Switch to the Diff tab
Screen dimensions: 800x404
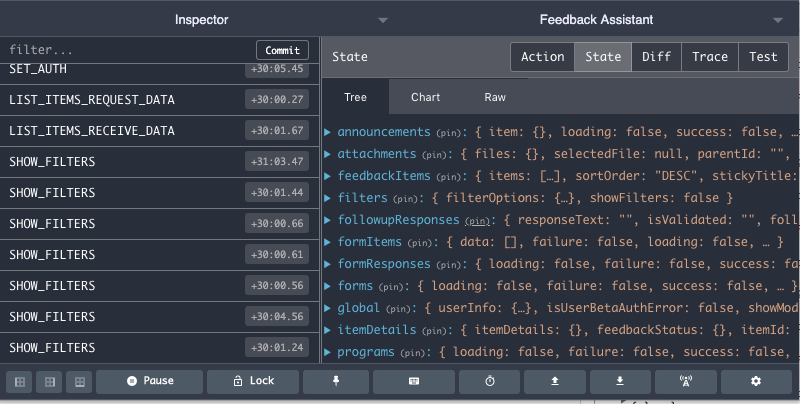pyautogui.click(x=656, y=57)
